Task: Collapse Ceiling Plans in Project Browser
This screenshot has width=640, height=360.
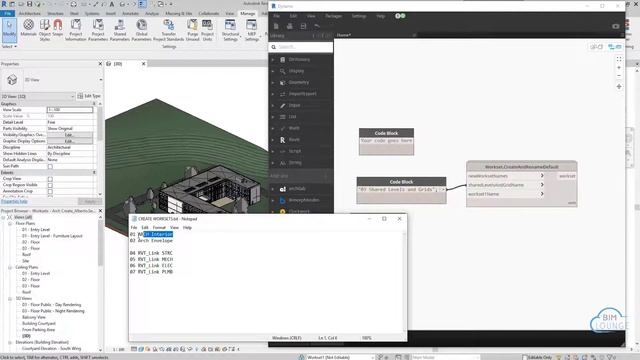Action: click(10, 267)
